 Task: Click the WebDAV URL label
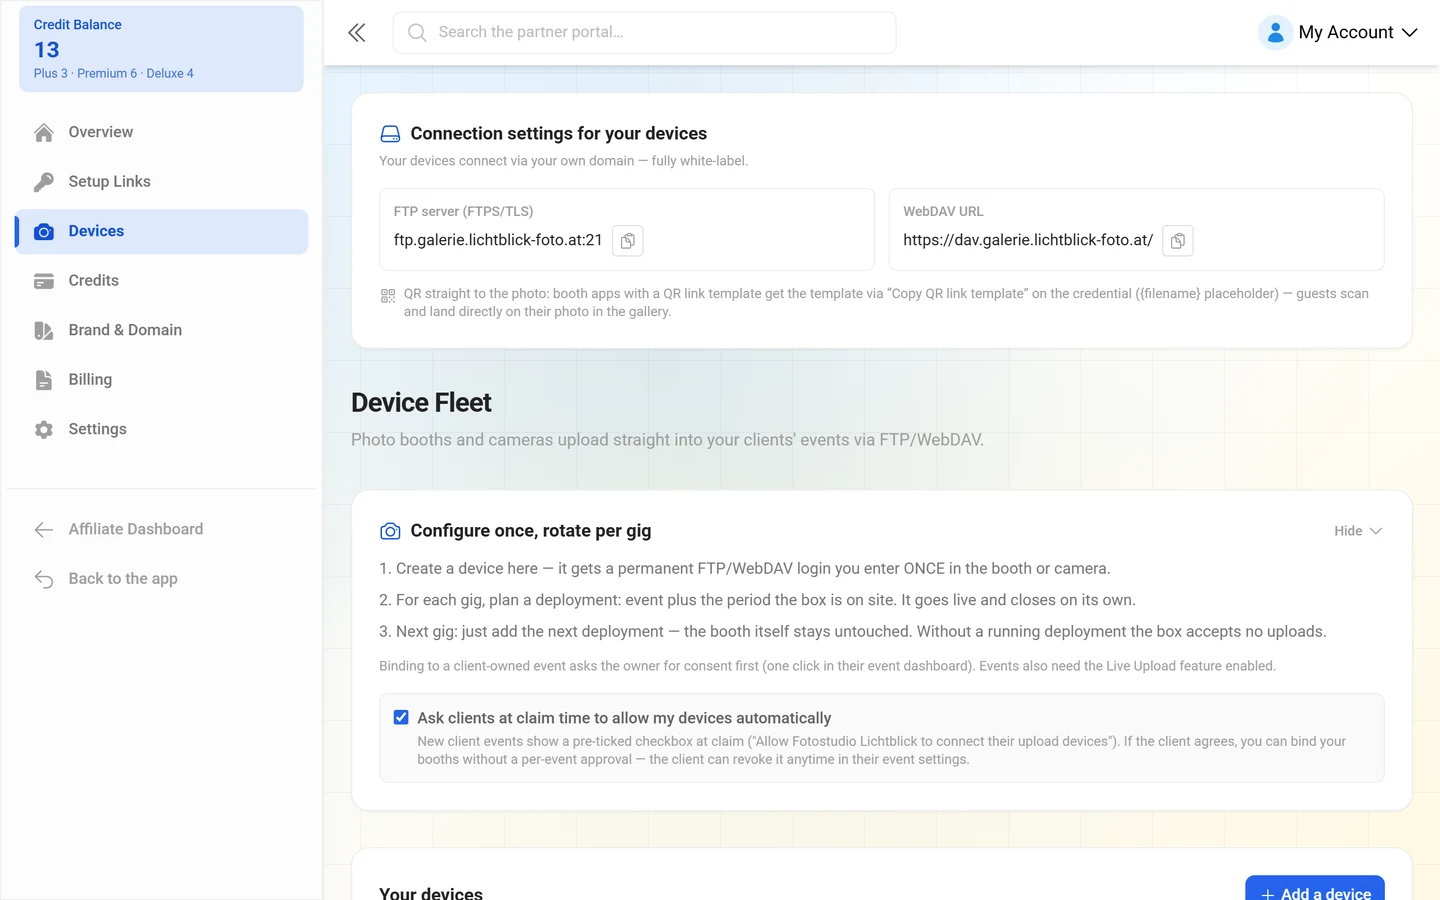(943, 212)
